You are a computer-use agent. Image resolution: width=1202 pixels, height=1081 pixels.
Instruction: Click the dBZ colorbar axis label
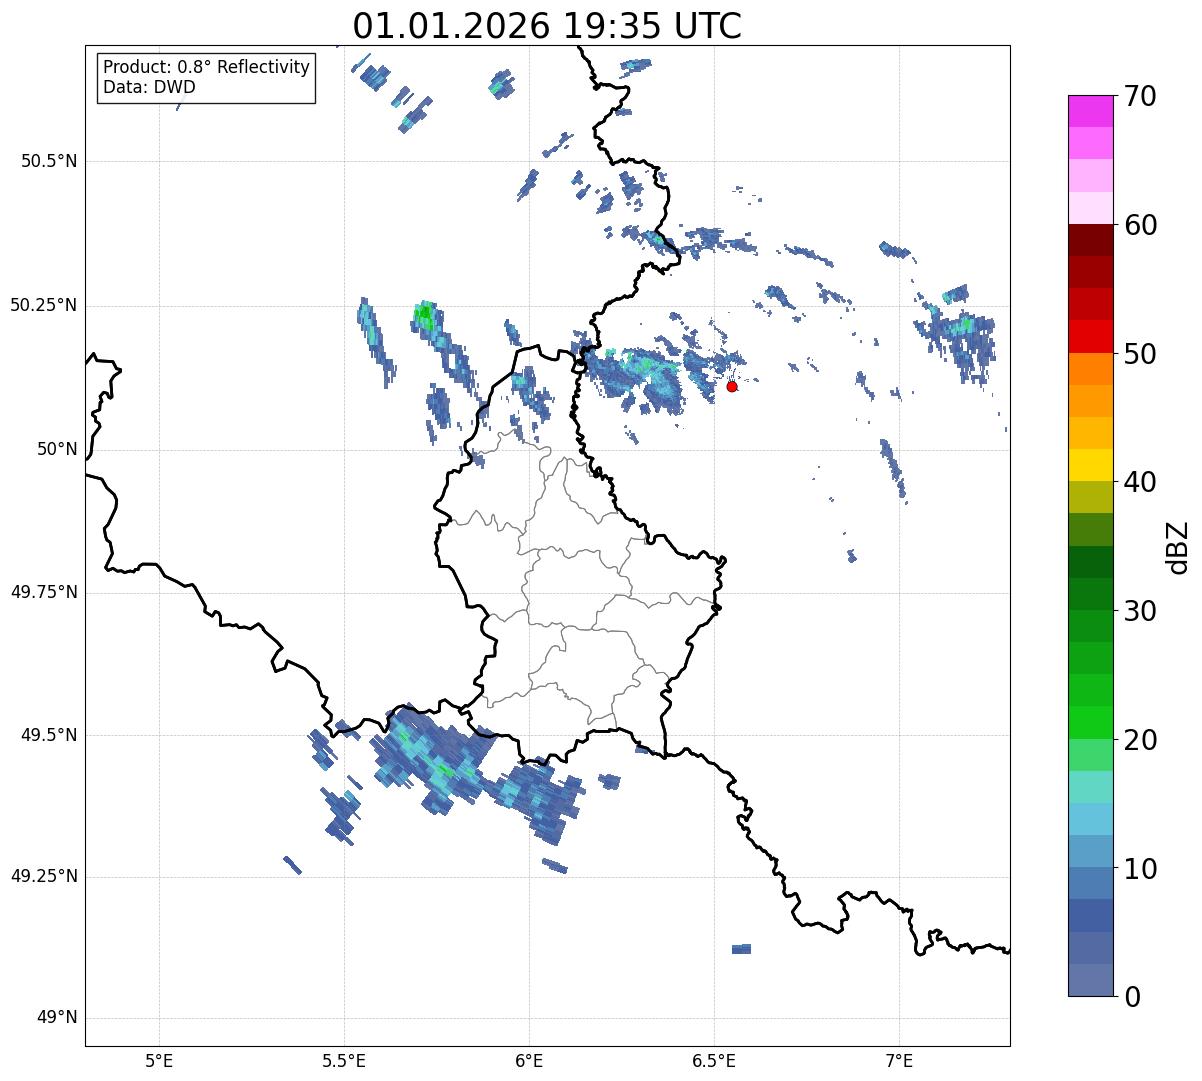[1178, 546]
